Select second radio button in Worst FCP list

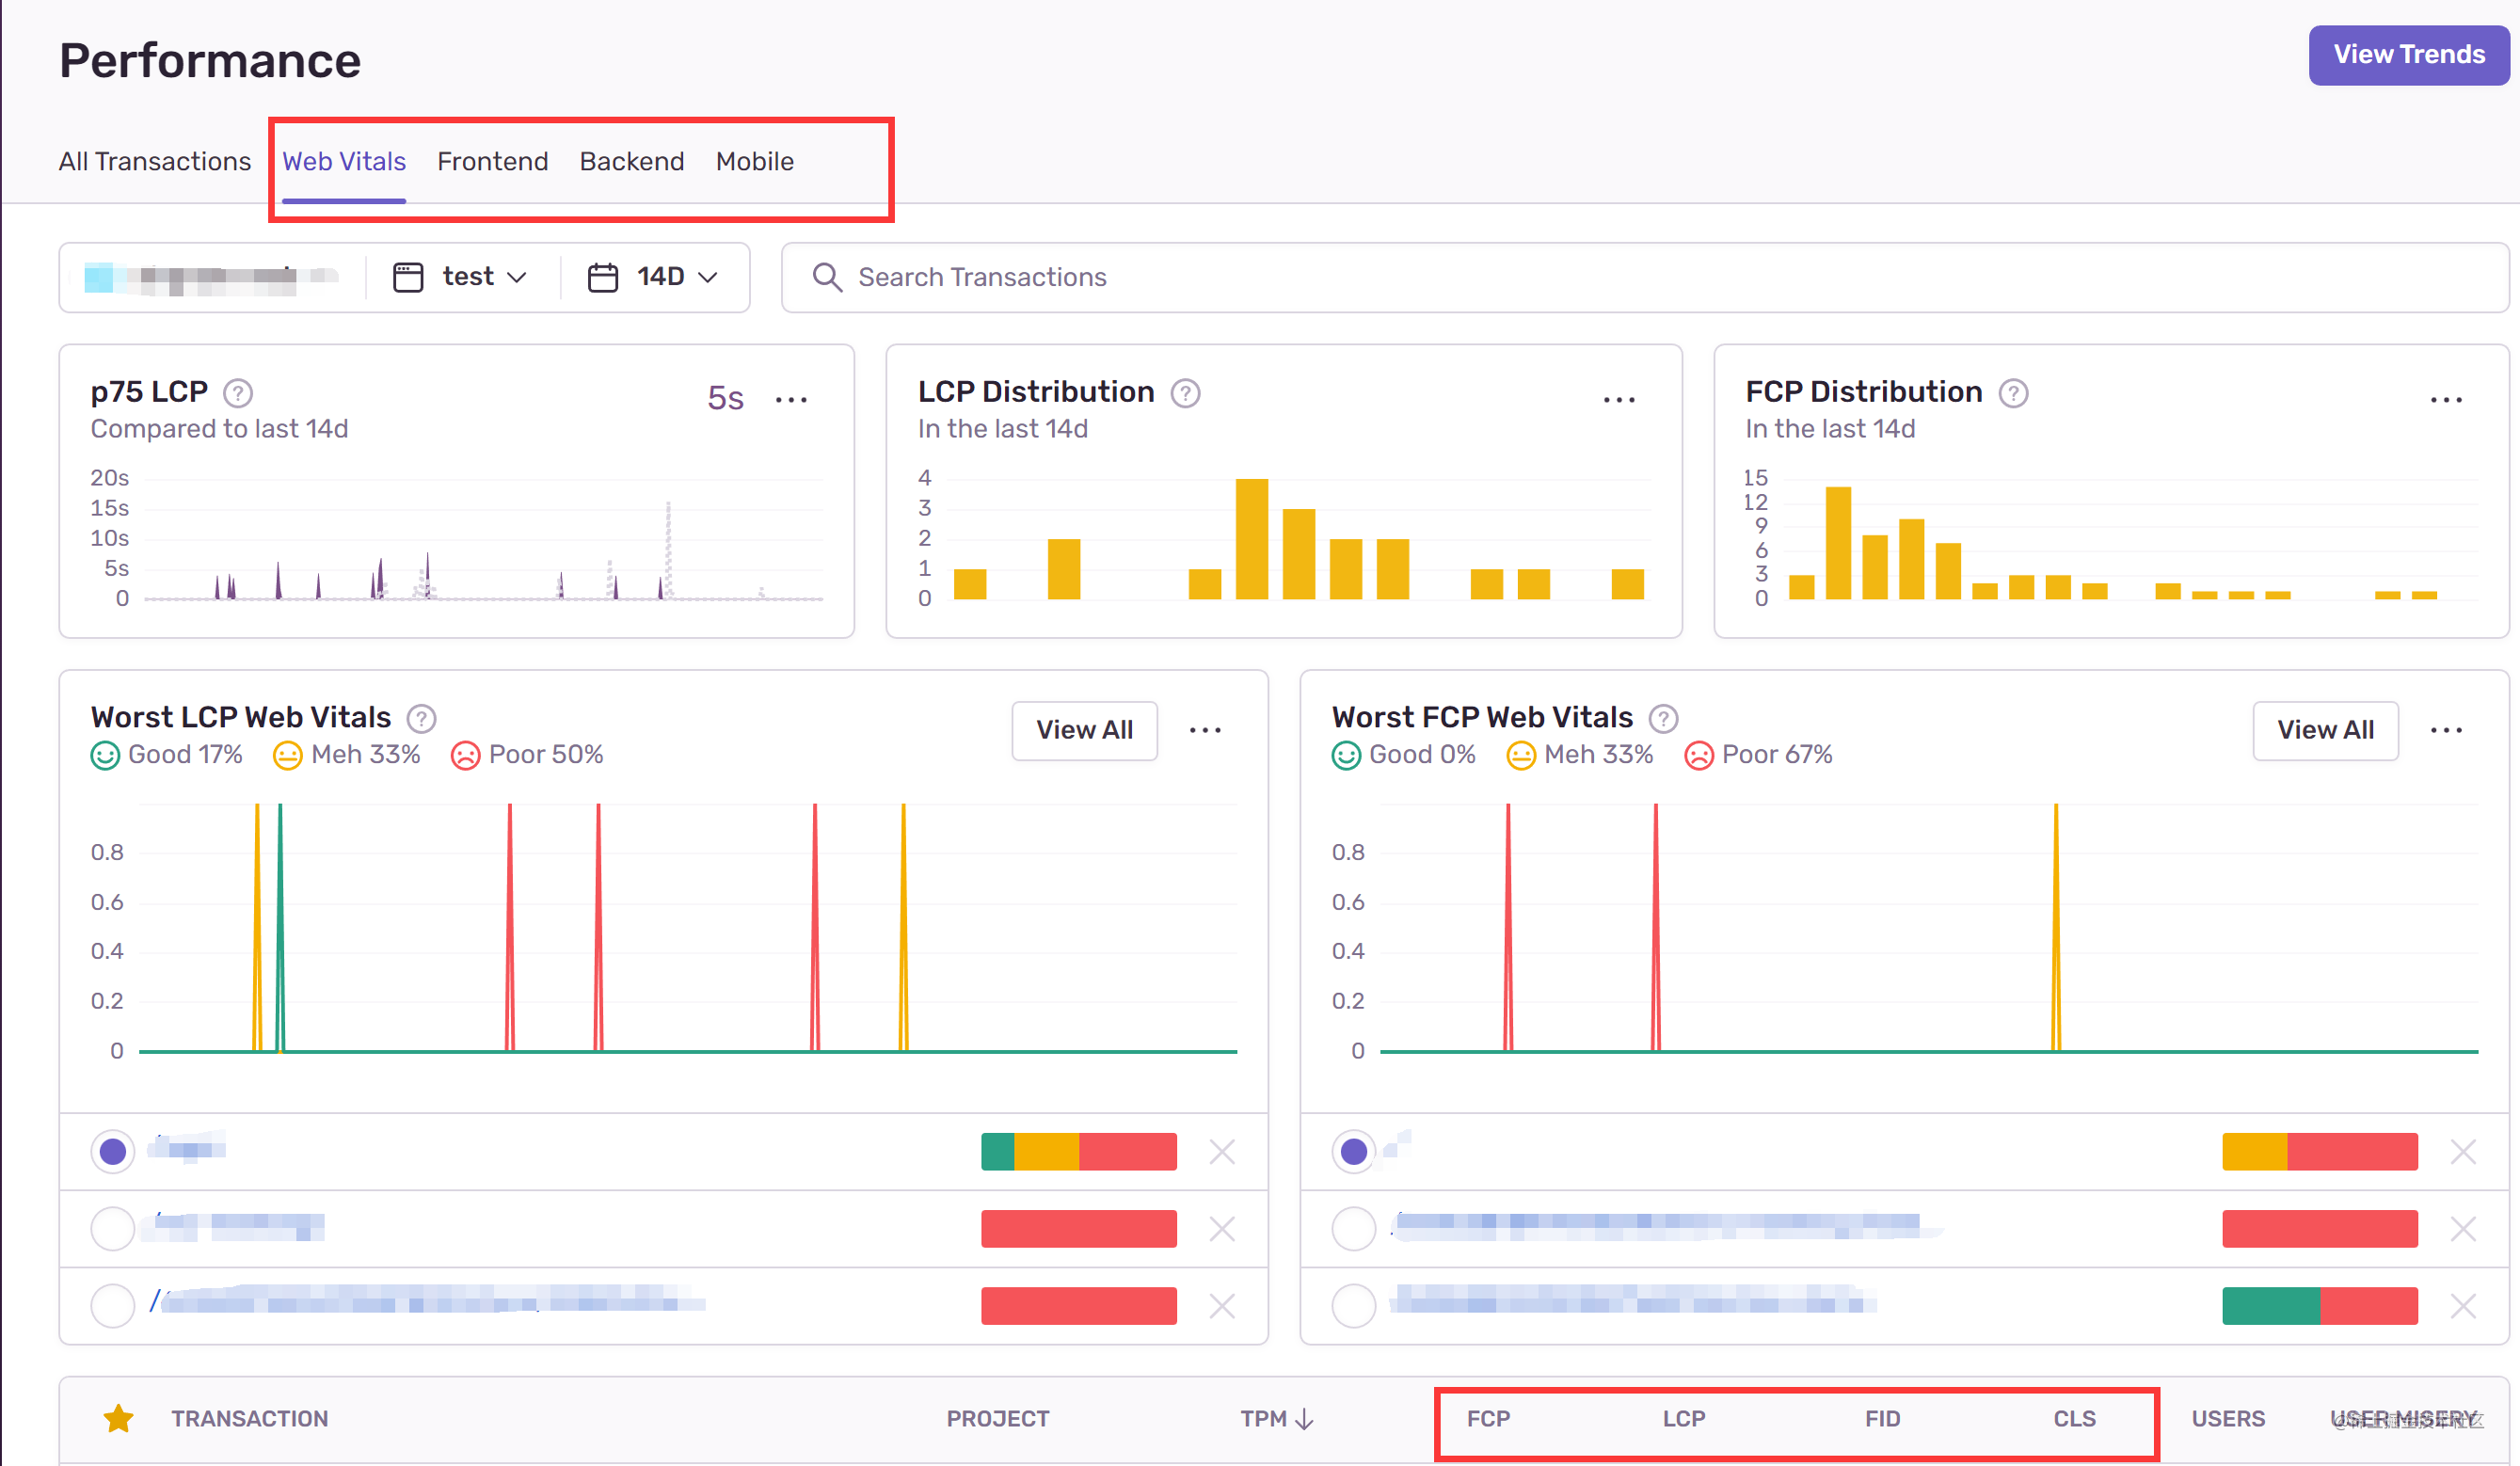[x=1353, y=1228]
